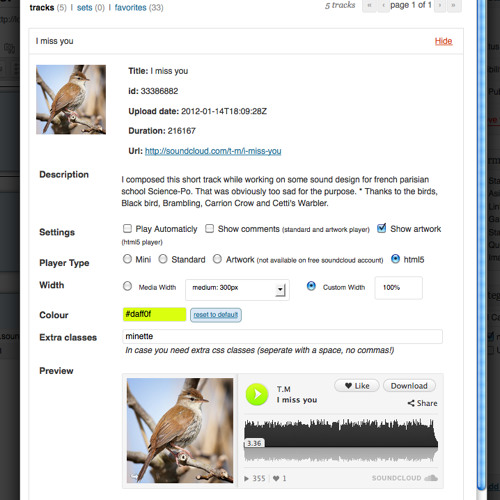Screen dimensions: 500x500
Task: Click the next page arrow
Action: pyautogui.click(x=440, y=5)
